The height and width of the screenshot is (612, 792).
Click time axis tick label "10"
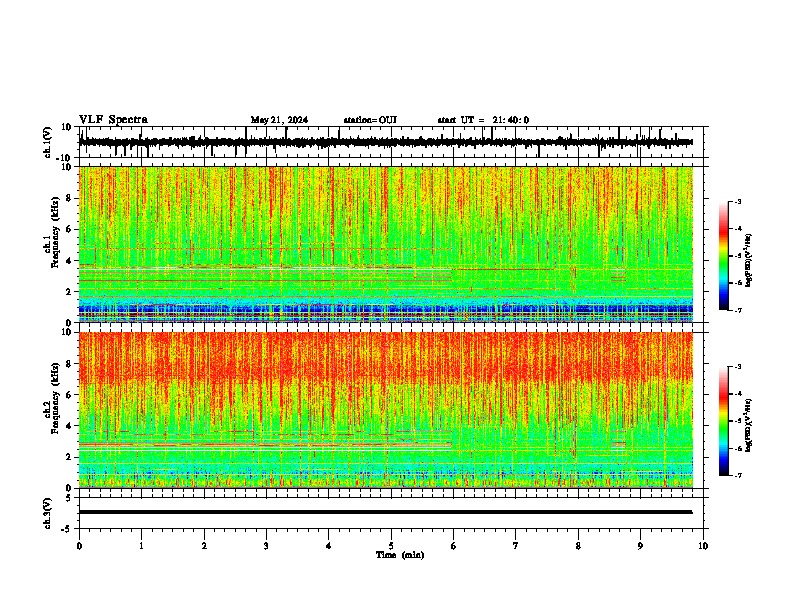pyautogui.click(x=703, y=546)
